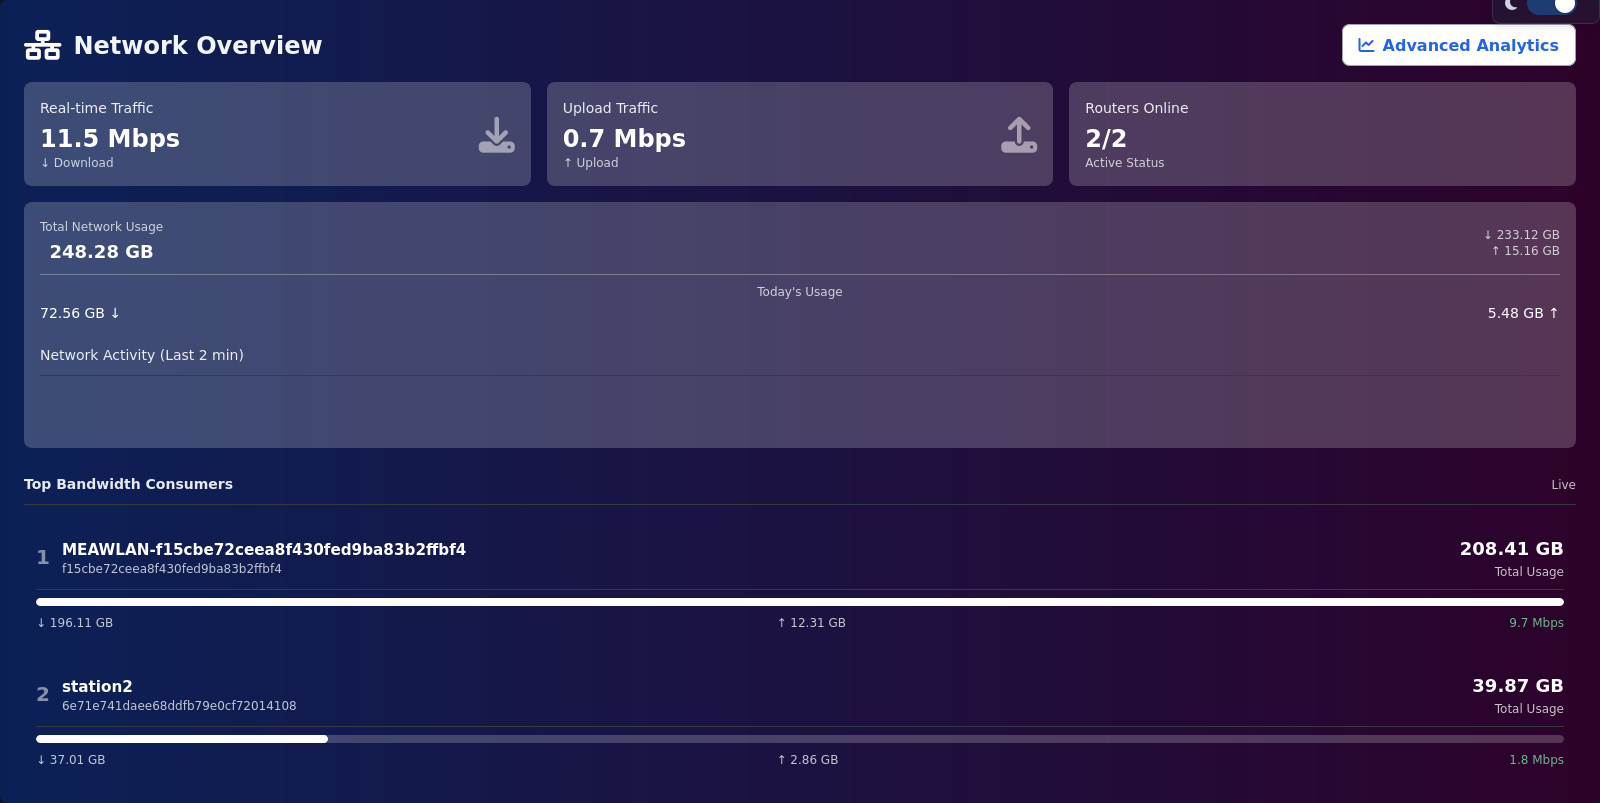Click the down arrow next to 72.56 GB

(114, 313)
